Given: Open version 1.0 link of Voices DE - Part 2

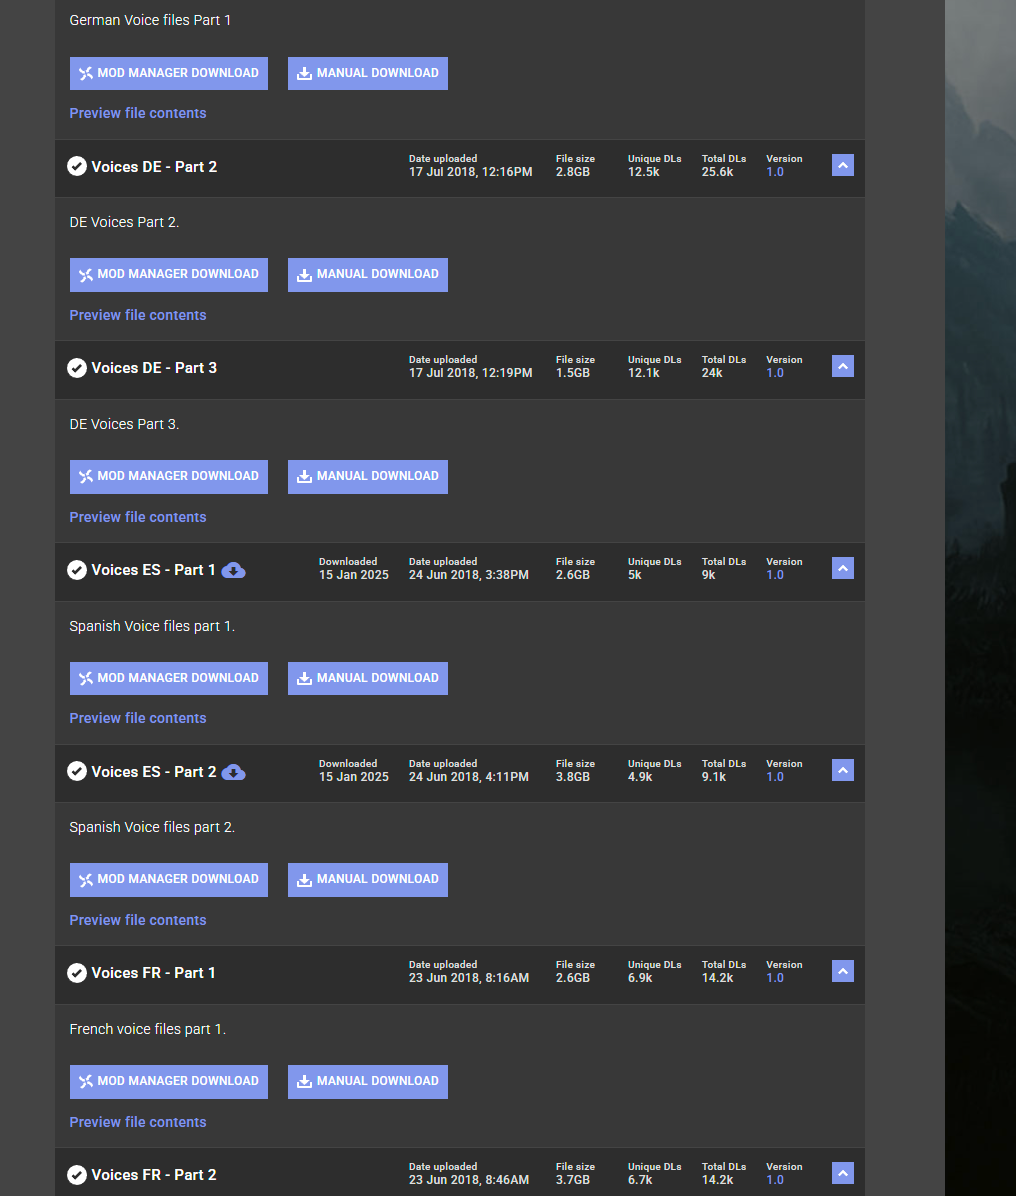Looking at the screenshot, I should coord(775,172).
